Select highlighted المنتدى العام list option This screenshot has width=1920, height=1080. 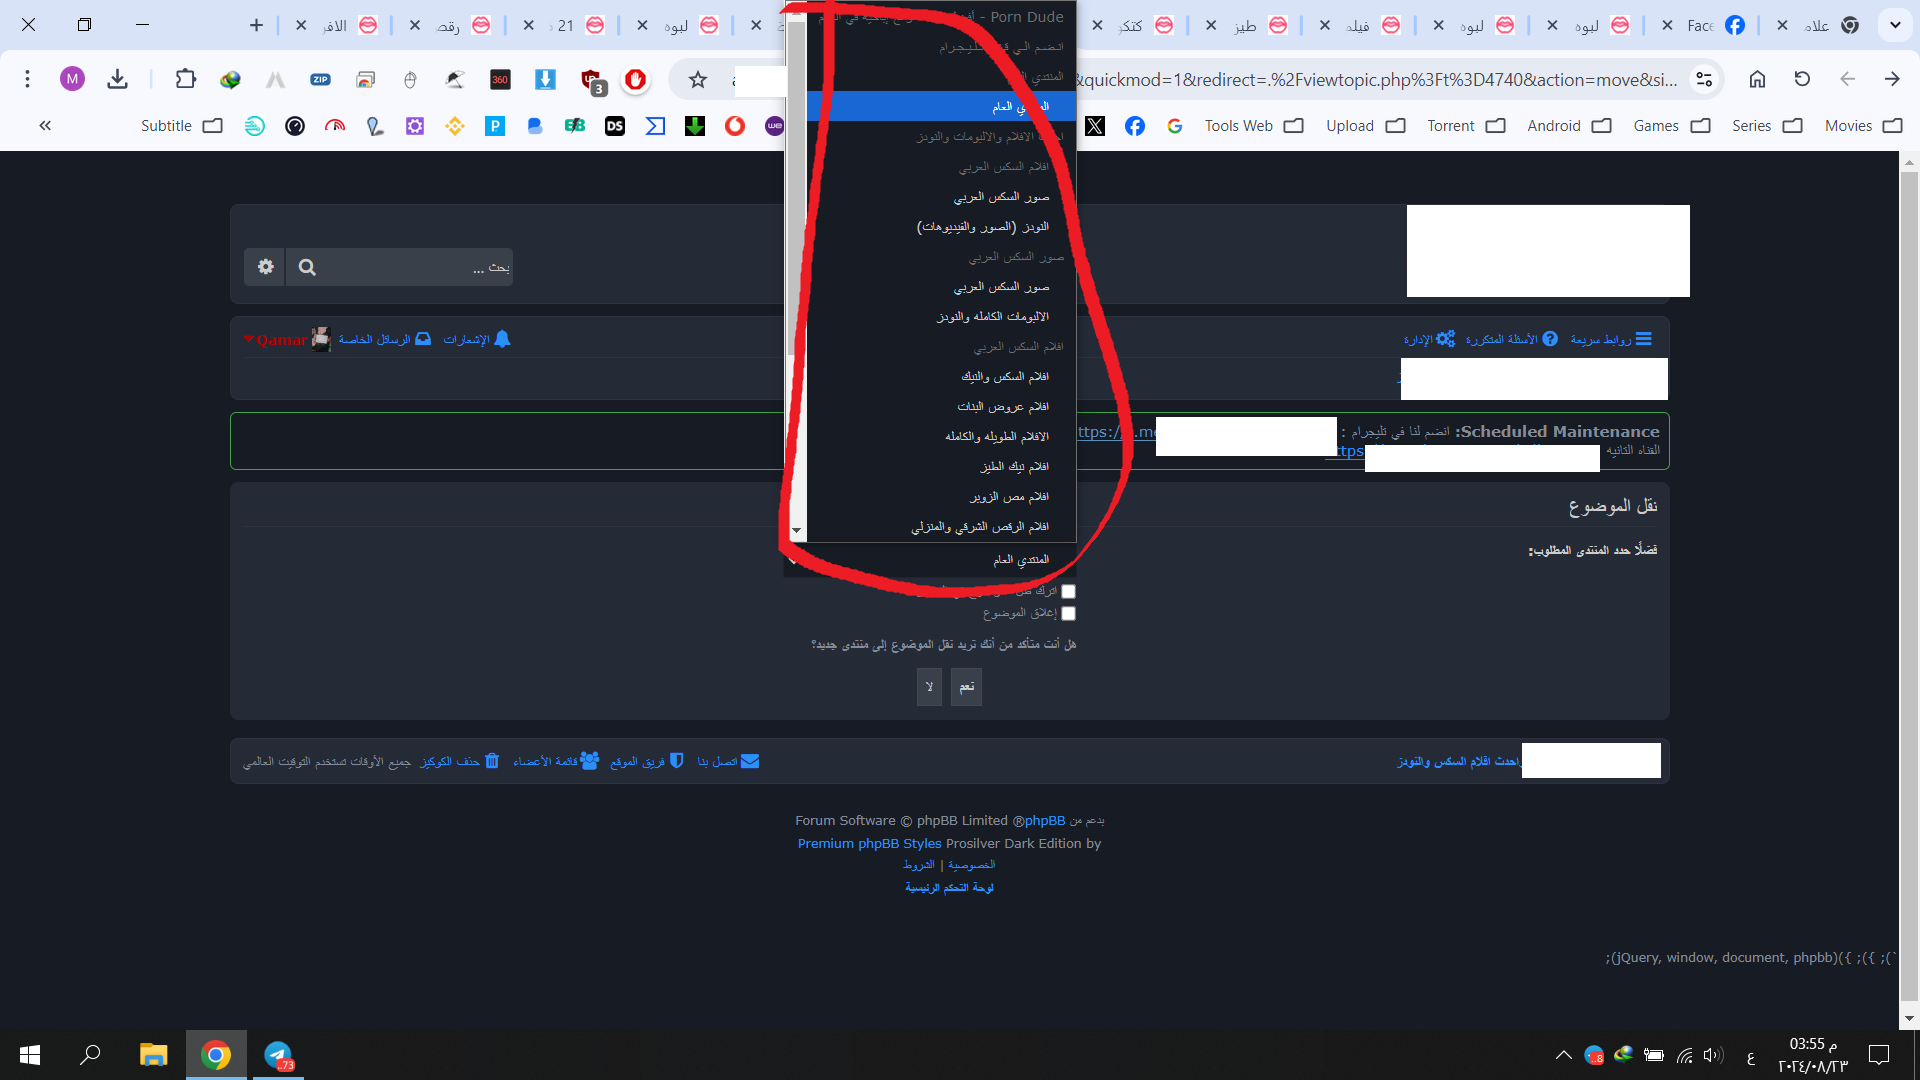click(x=940, y=106)
